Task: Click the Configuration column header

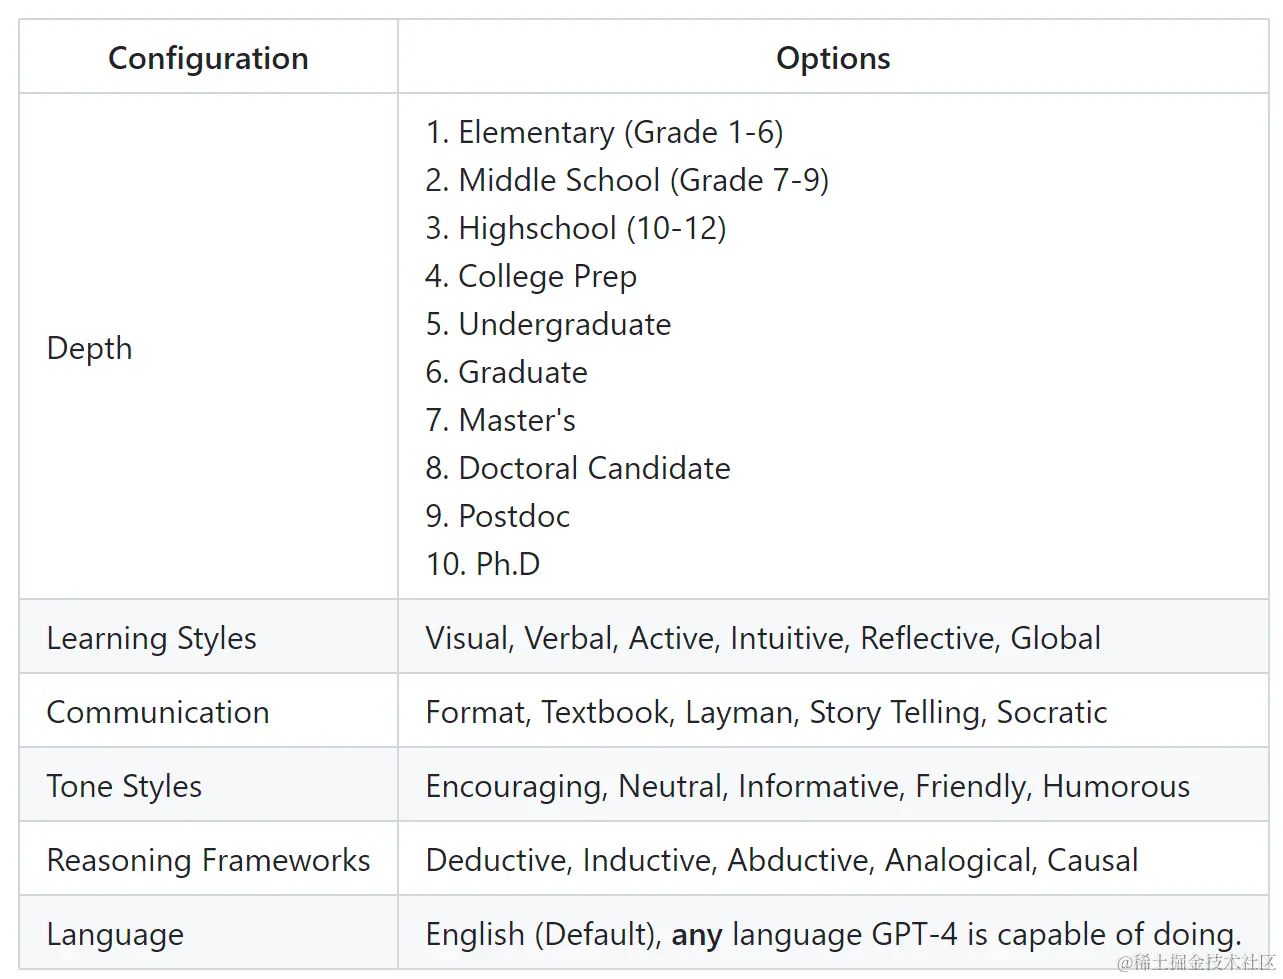Action: coord(208,58)
